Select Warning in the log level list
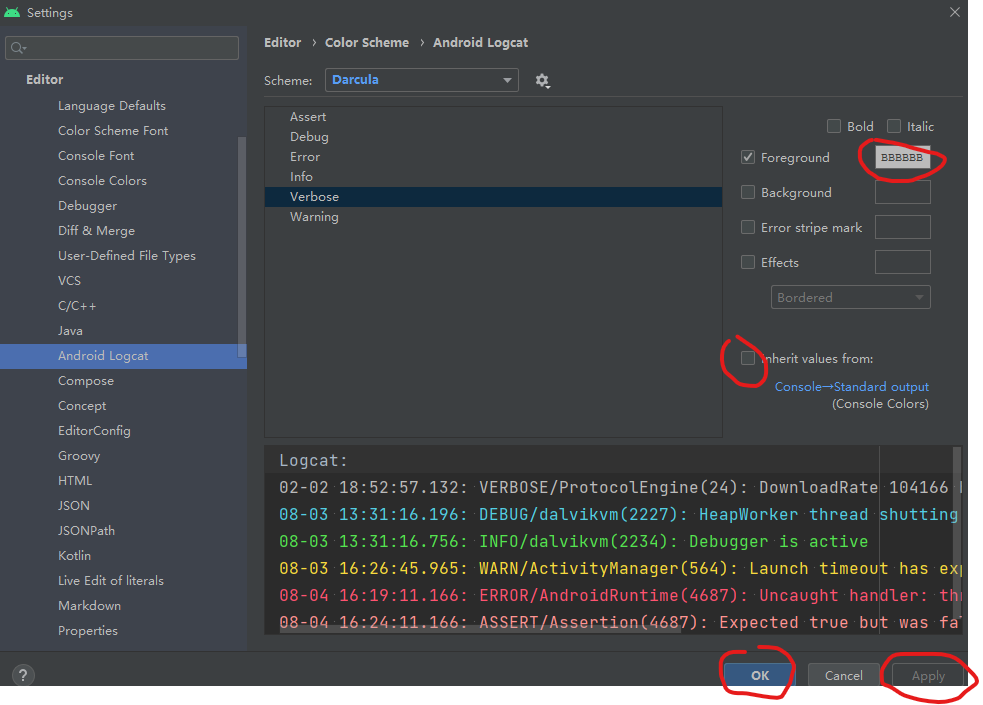The height and width of the screenshot is (705, 983). pos(493,217)
